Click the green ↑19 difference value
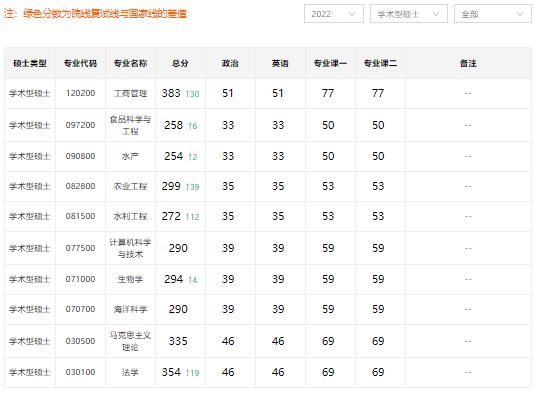Image resolution: width=539 pixels, height=394 pixels. coord(192,373)
